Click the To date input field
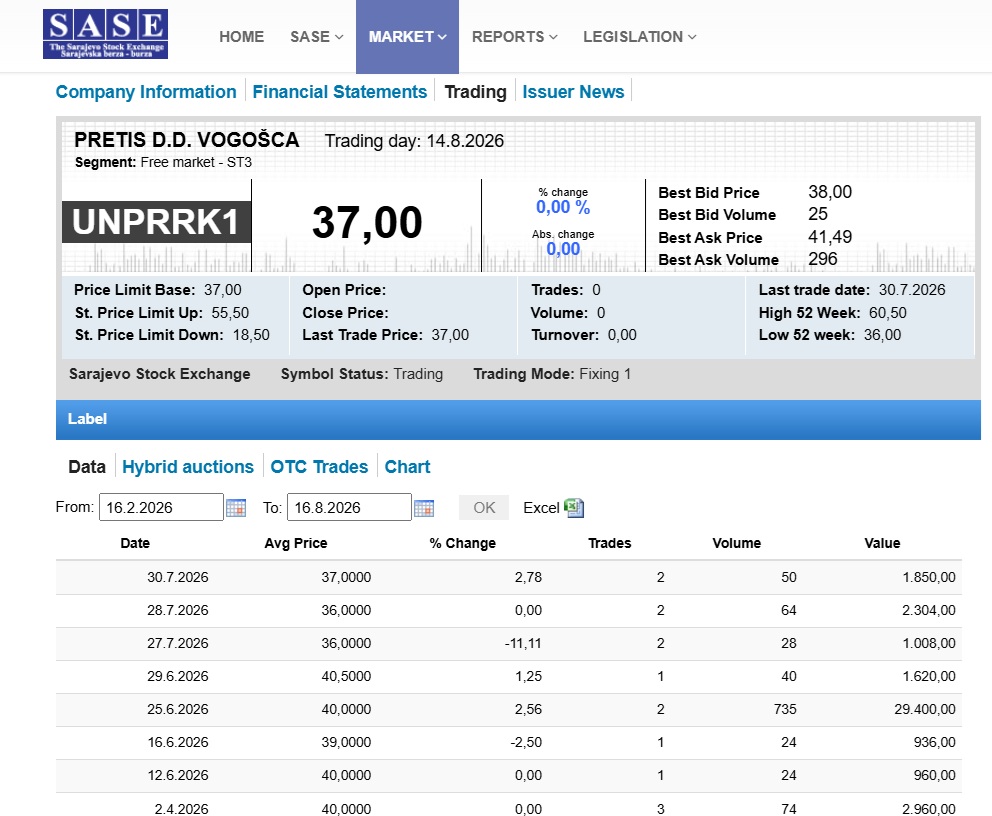This screenshot has width=992, height=816. pos(349,507)
